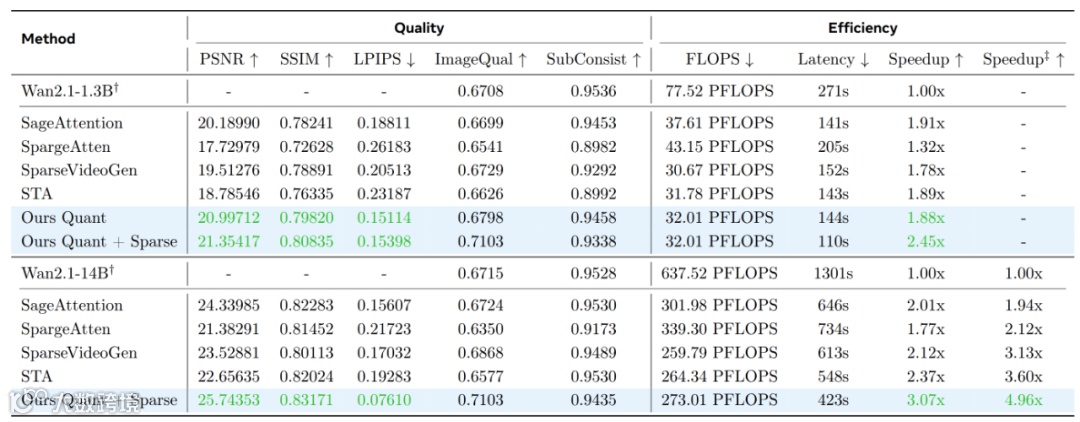Select the Quality group header
The width and height of the screenshot is (1080, 422).
pyautogui.click(x=419, y=28)
